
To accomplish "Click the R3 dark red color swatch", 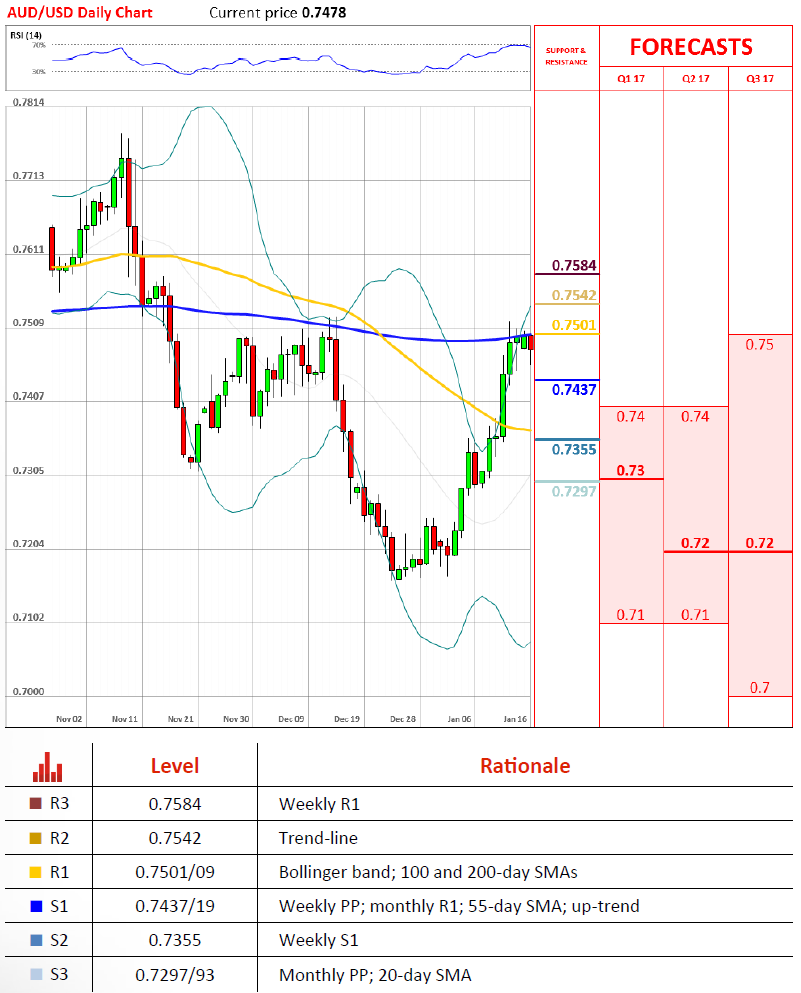I will tap(35, 803).
